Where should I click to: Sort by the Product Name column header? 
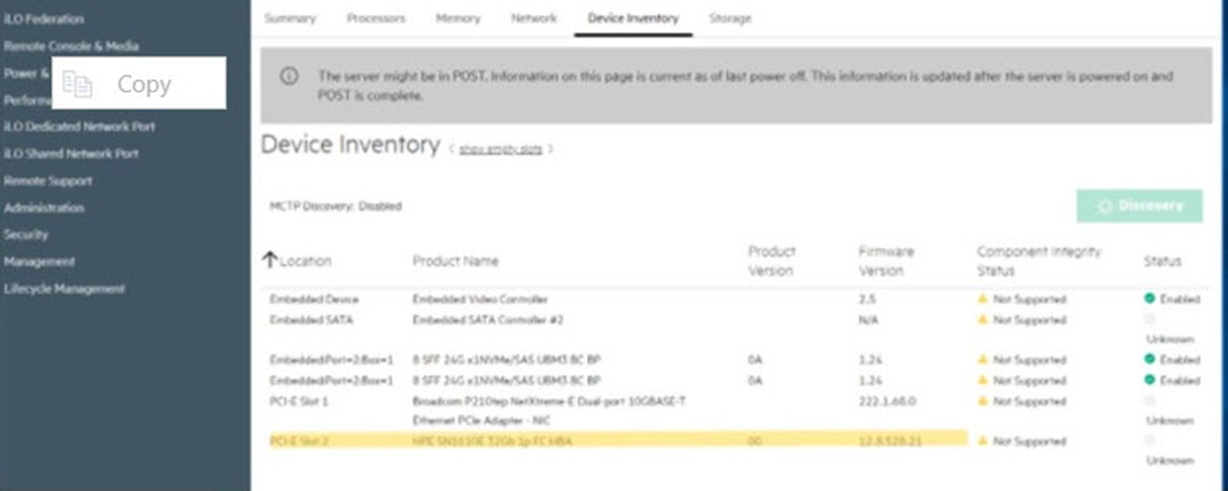[455, 261]
